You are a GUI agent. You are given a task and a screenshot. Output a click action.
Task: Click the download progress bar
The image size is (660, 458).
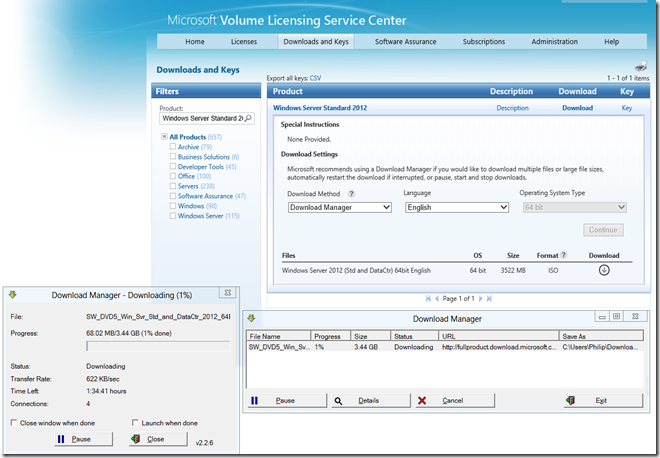pyautogui.click(x=158, y=346)
